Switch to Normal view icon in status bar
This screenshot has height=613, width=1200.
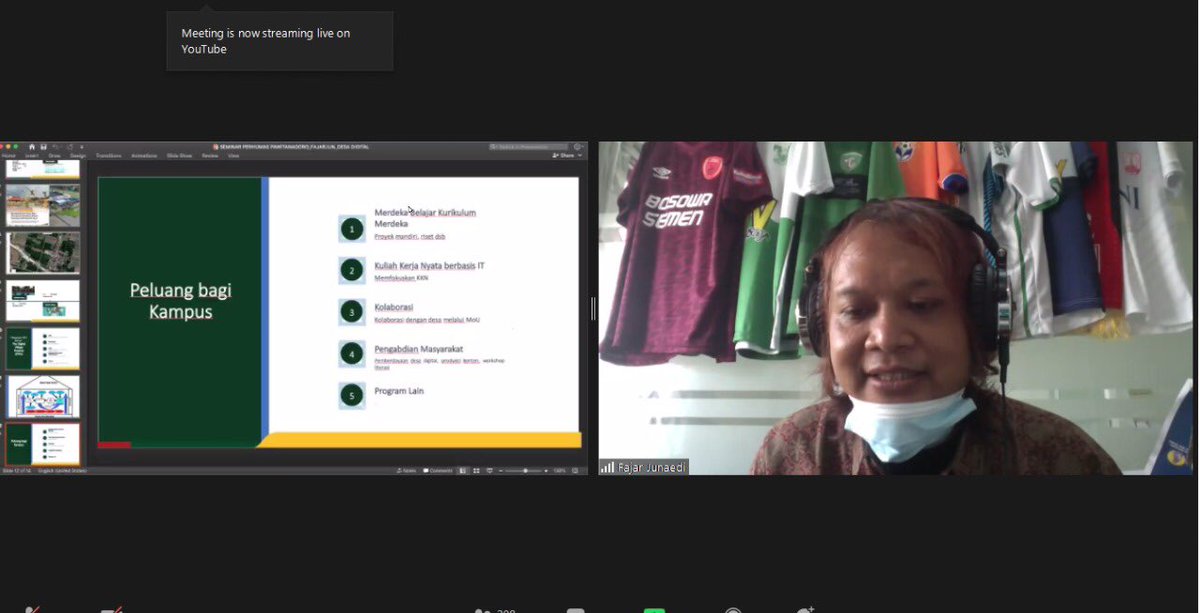click(463, 470)
